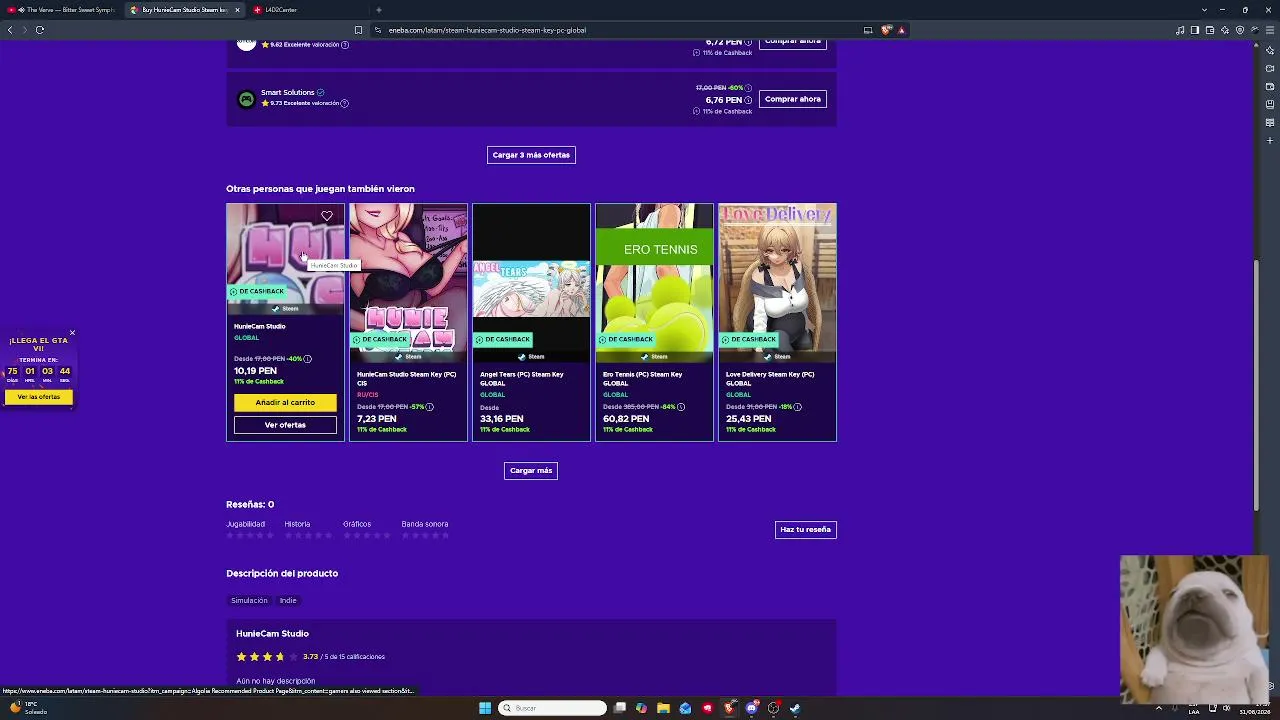Click the Windows taskbar Buscar search box

click(553, 708)
